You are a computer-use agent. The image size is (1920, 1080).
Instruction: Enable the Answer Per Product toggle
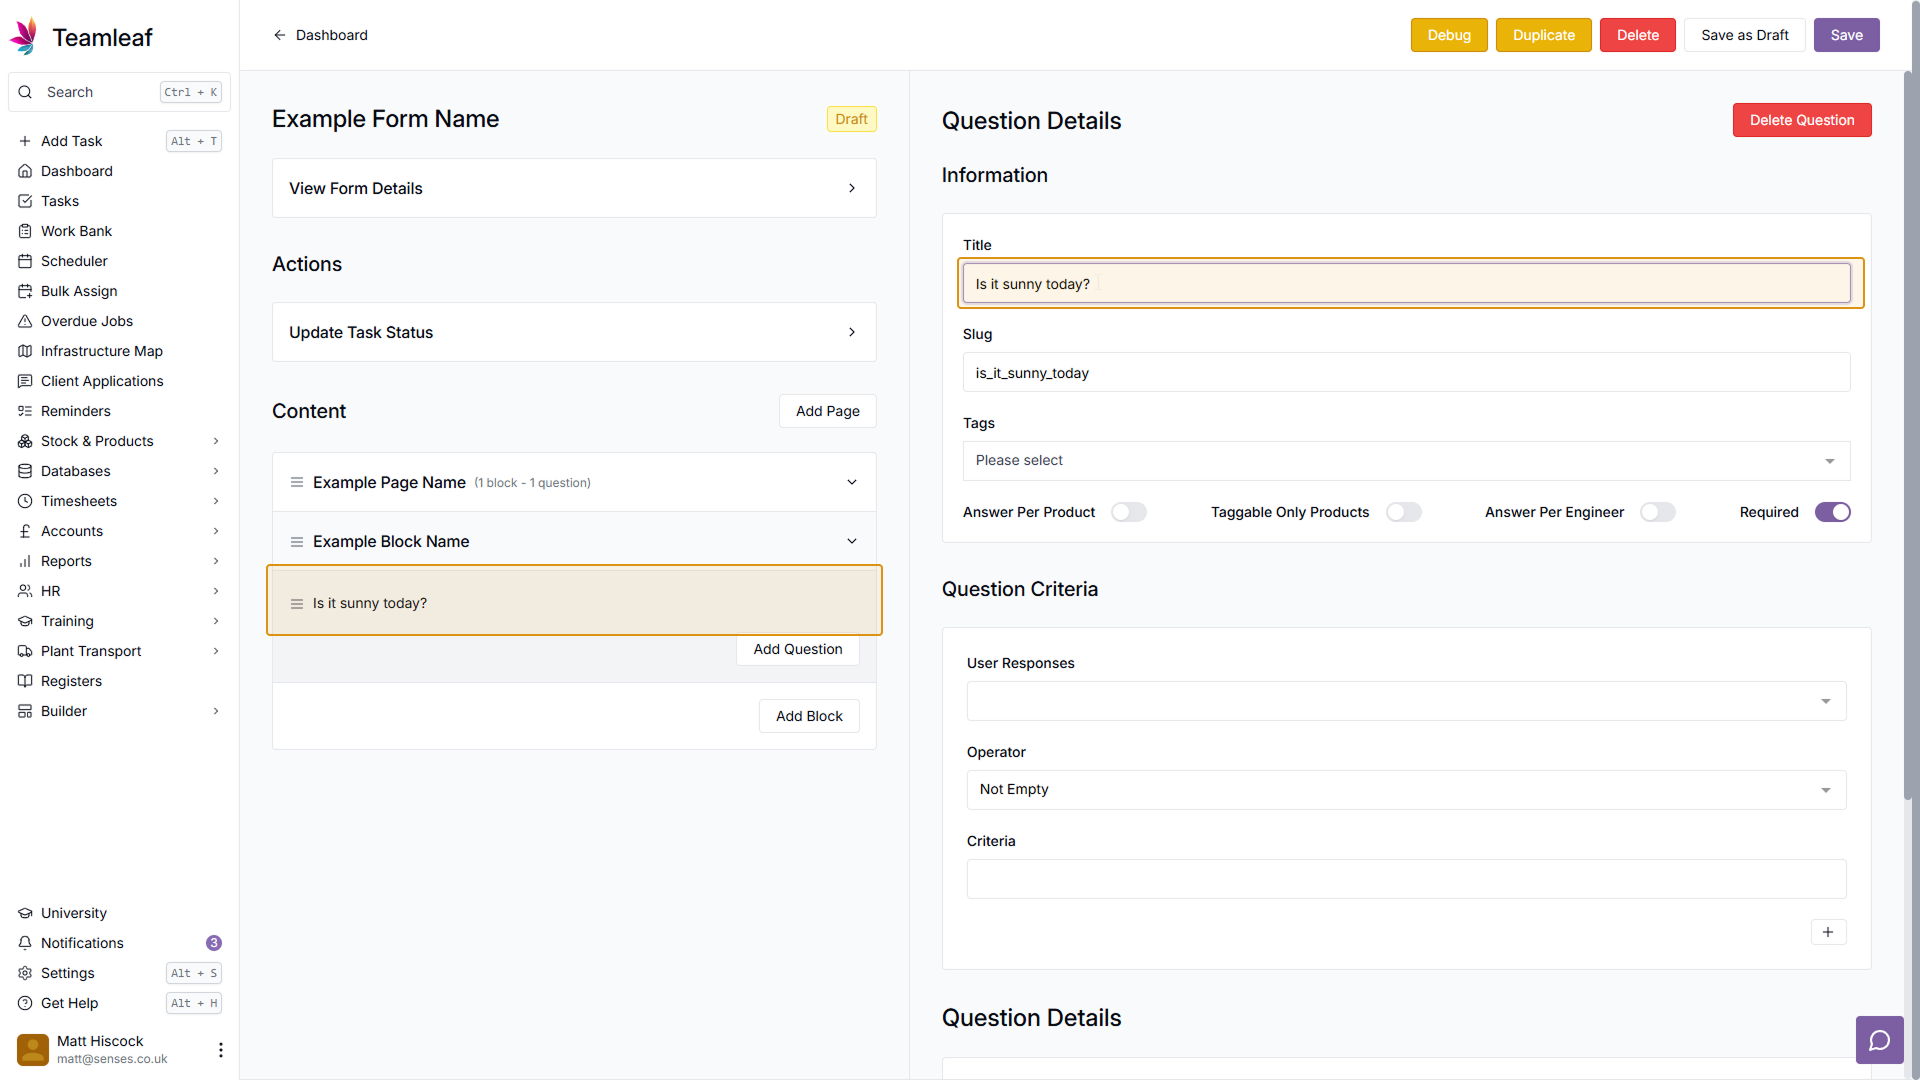(1128, 512)
